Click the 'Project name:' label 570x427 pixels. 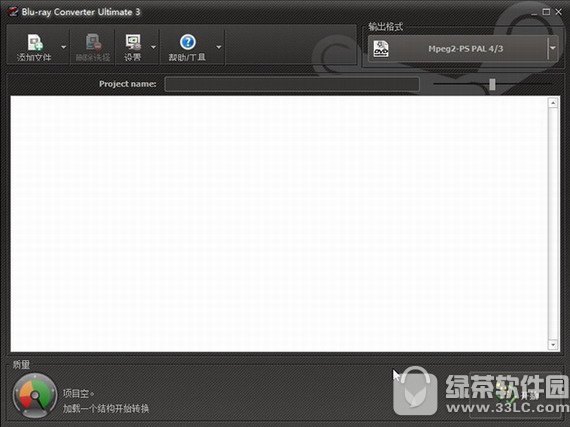[128, 84]
